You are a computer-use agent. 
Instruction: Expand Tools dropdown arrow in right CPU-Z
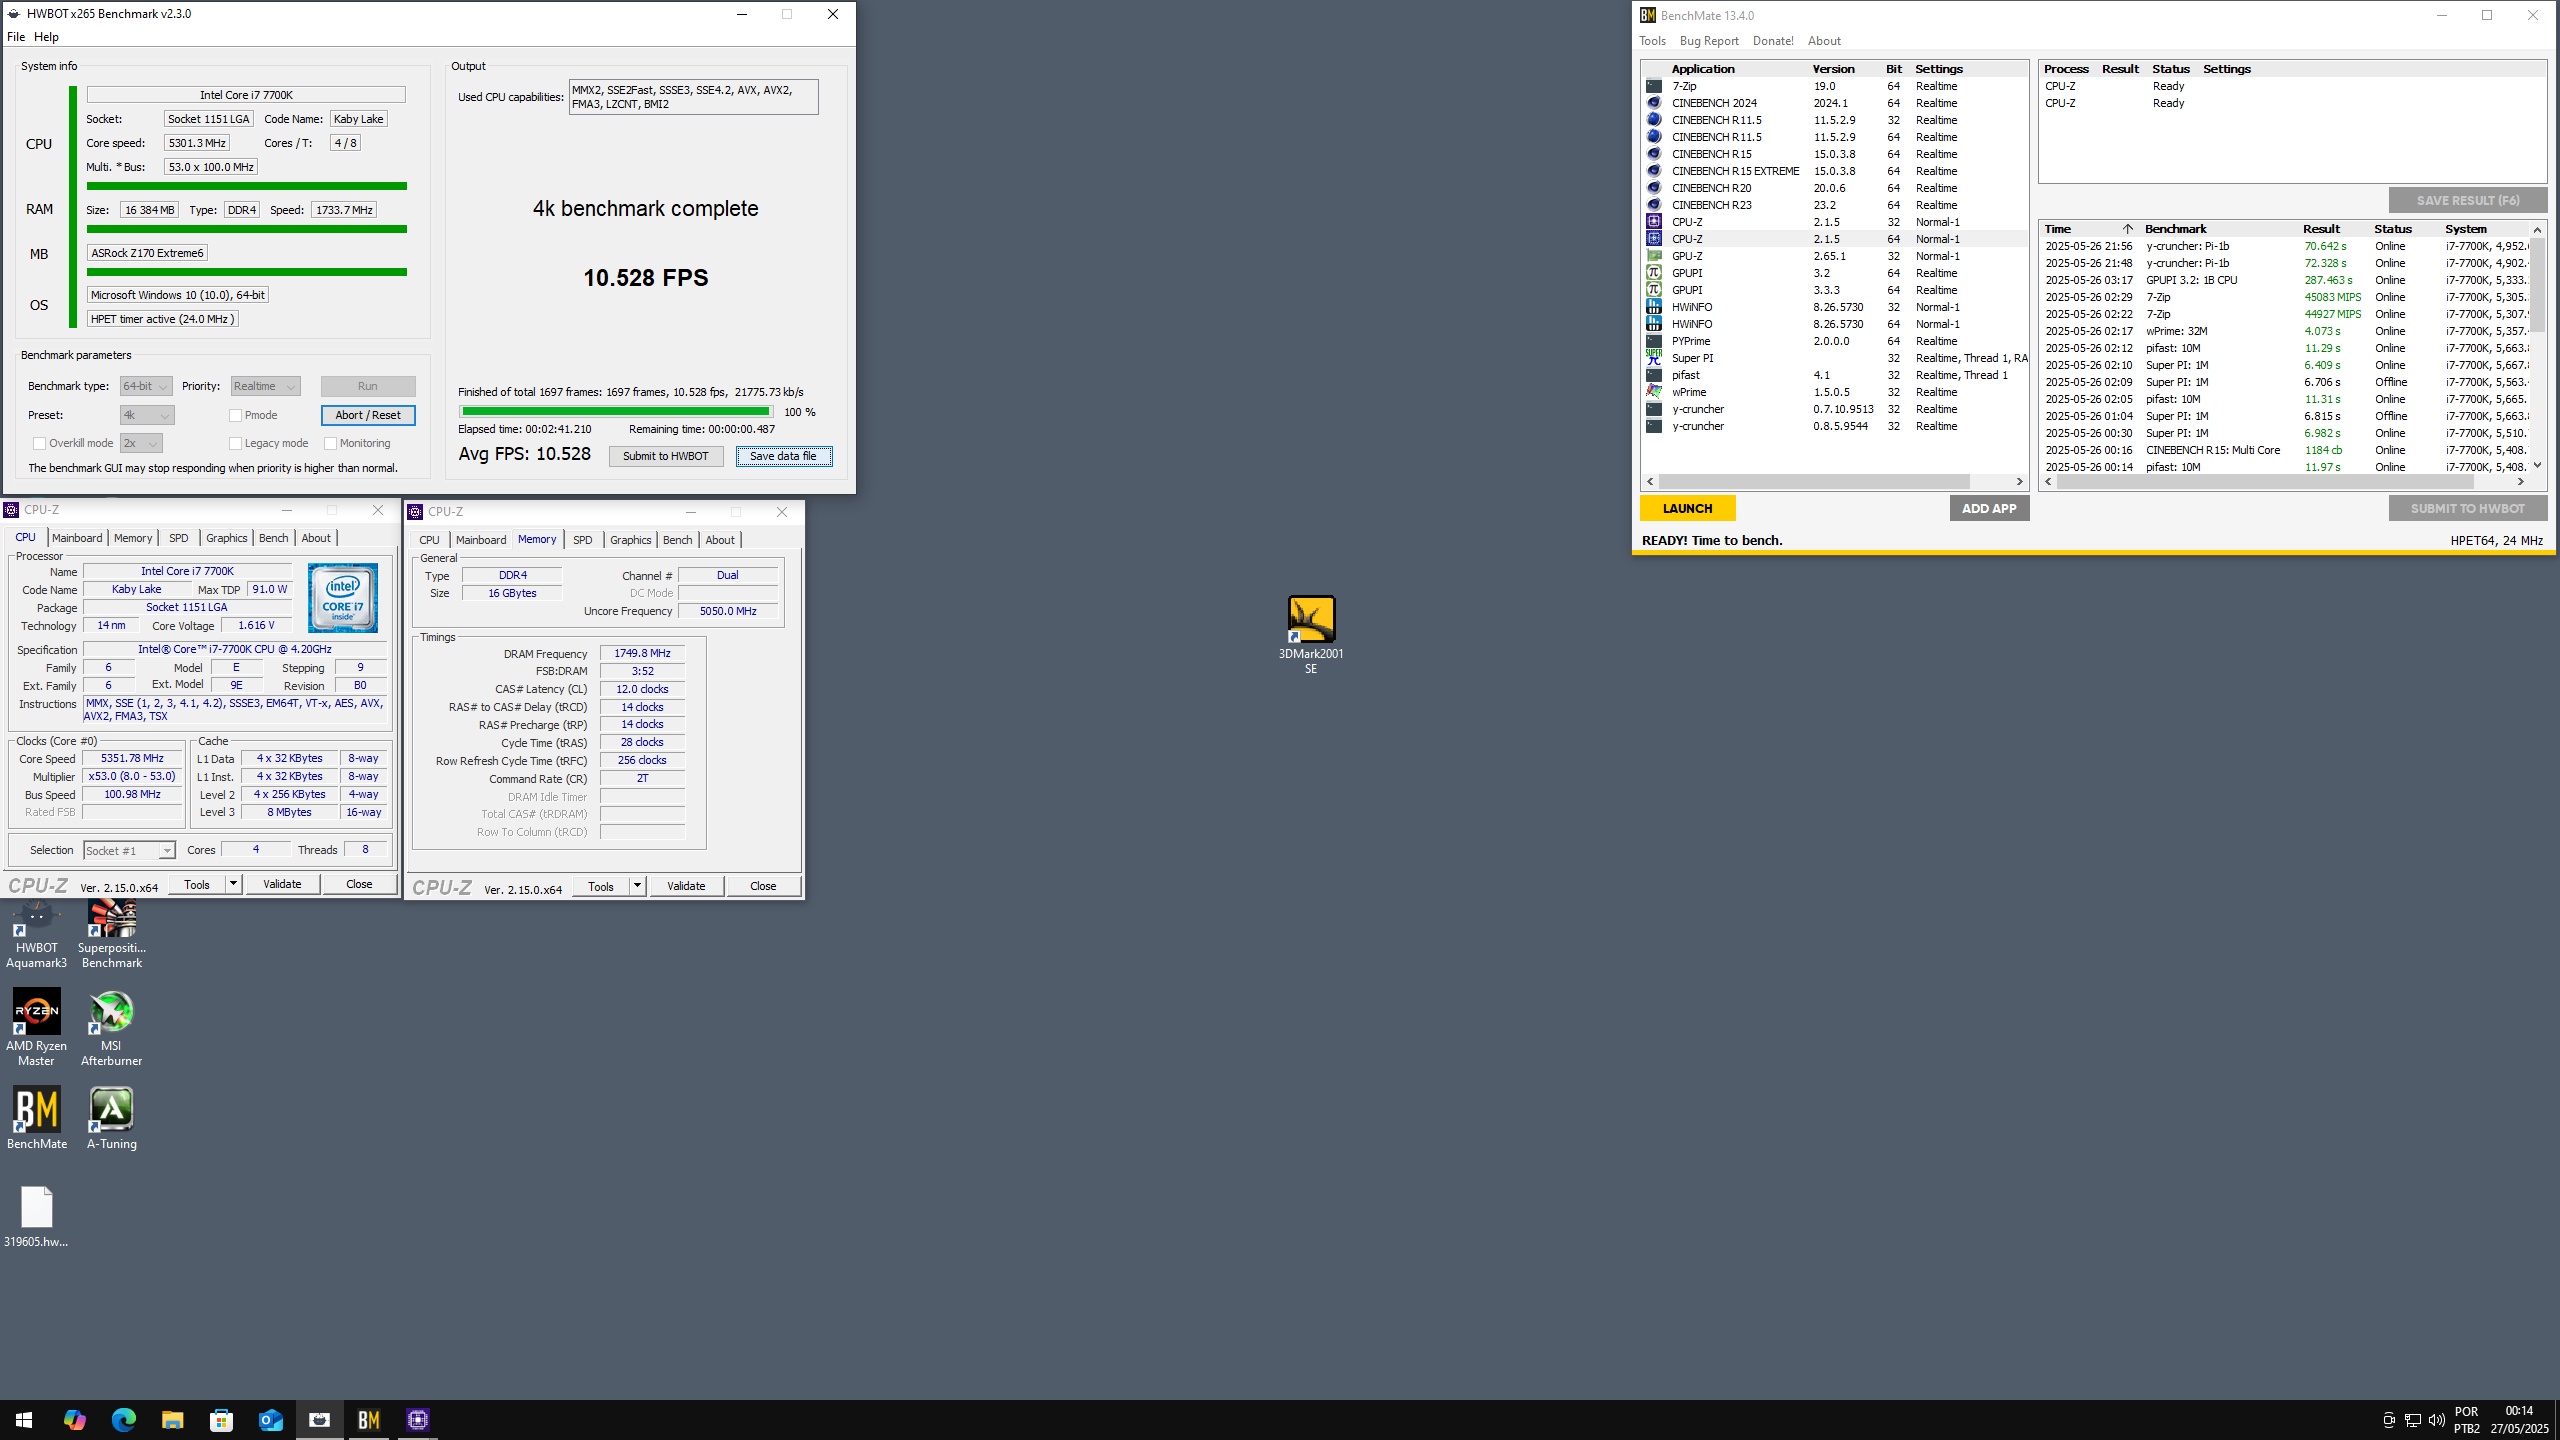637,886
